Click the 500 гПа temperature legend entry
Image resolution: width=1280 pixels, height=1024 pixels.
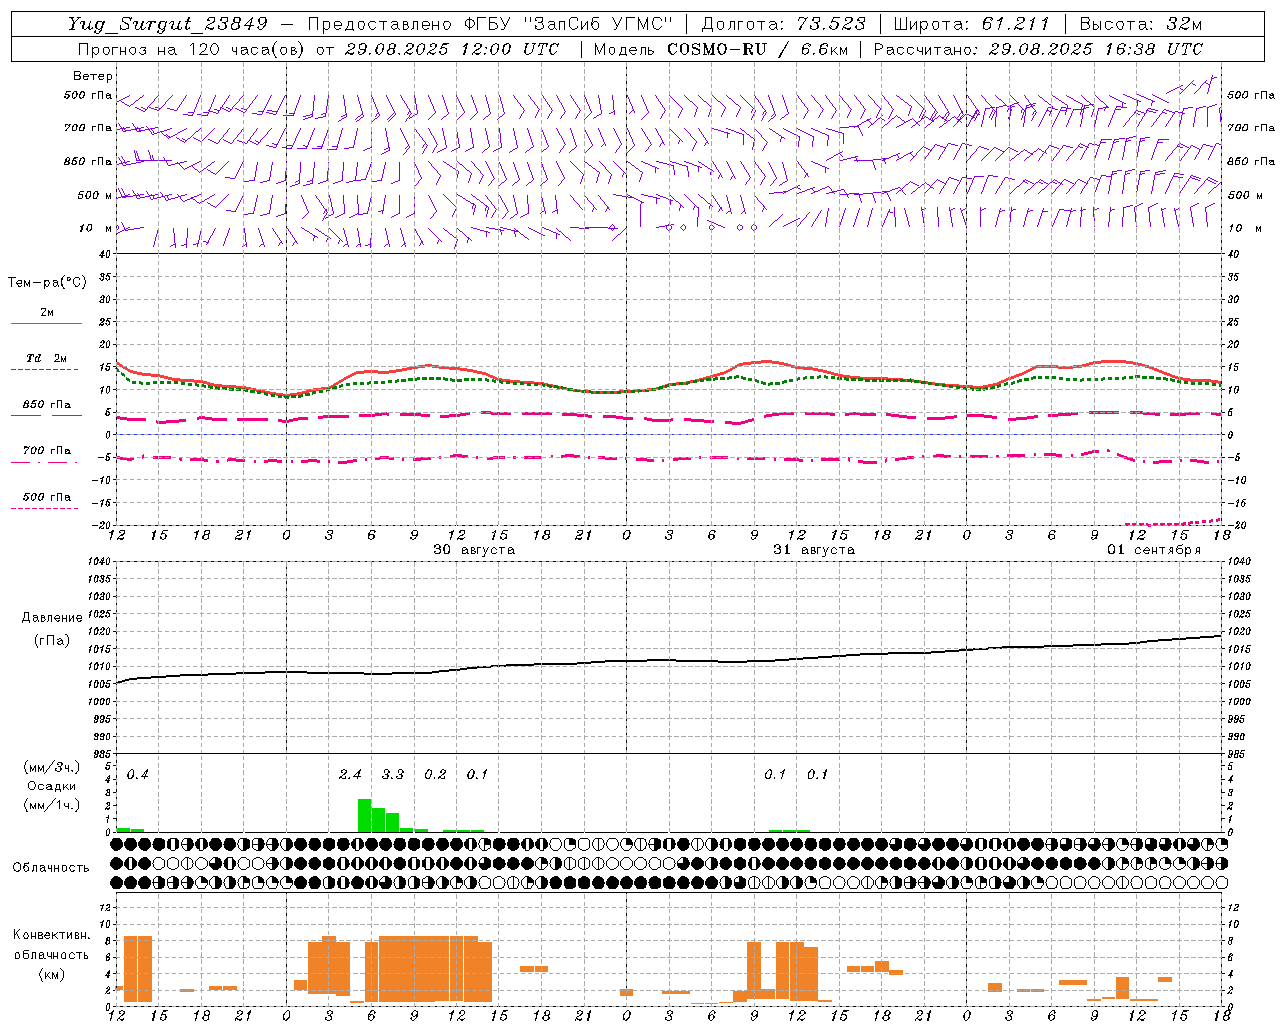tap(46, 497)
